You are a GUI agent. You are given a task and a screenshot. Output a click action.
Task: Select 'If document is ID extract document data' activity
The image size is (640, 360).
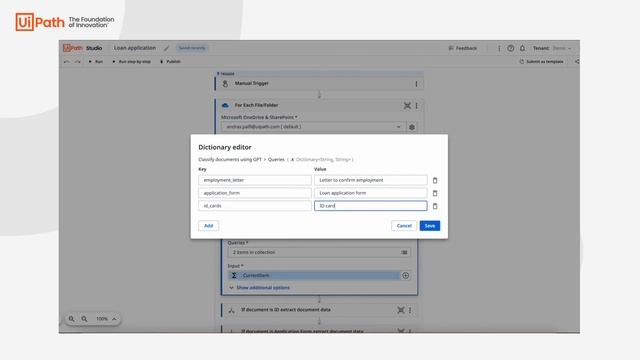click(319, 310)
